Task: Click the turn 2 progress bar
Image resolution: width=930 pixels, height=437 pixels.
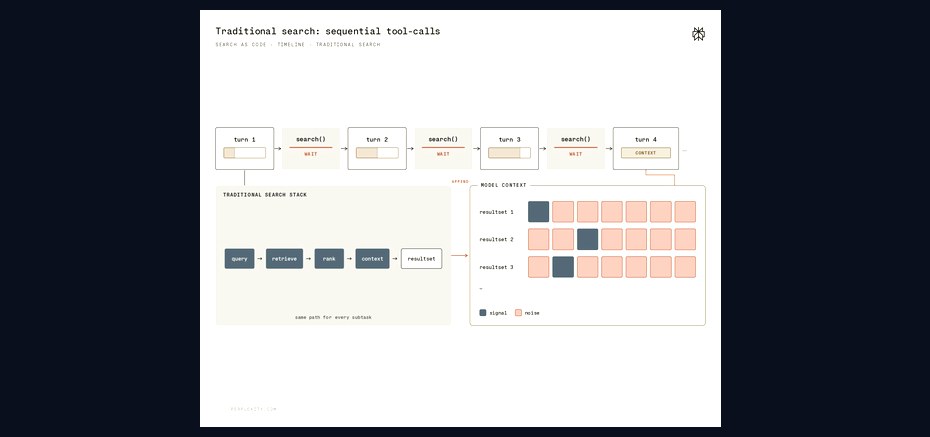Action: coord(377,153)
